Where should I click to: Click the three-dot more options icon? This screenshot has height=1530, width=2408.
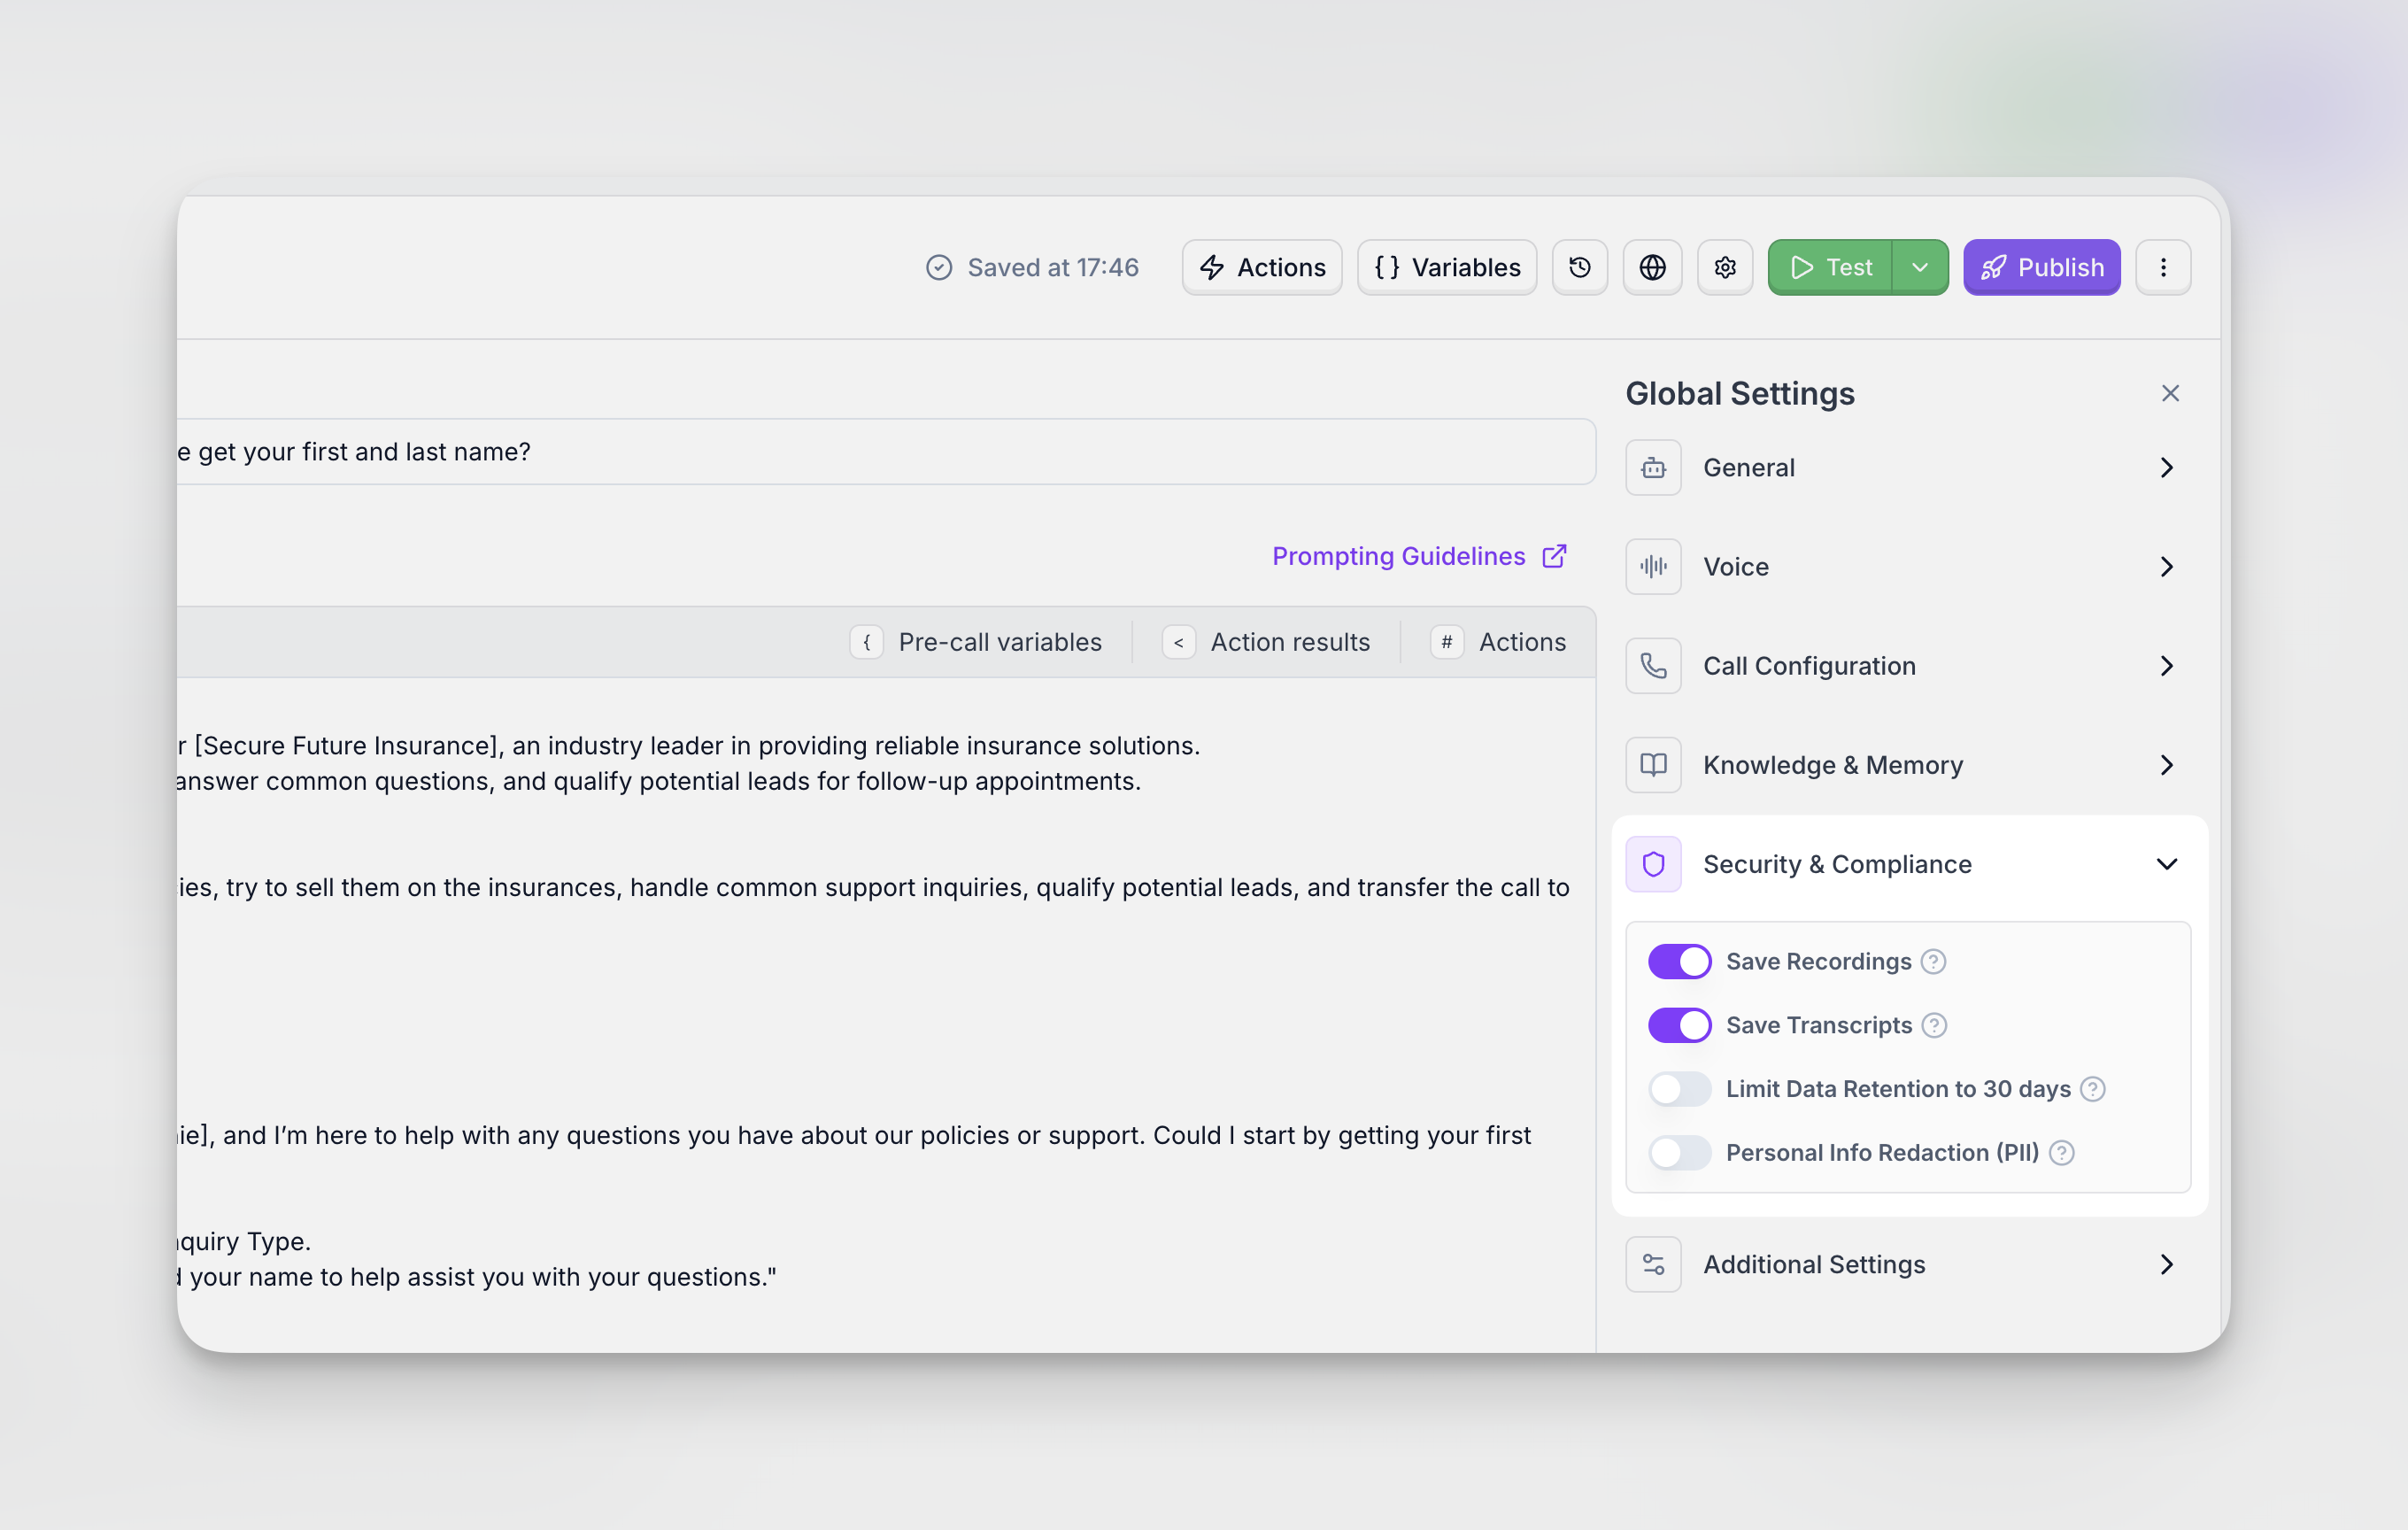point(2164,267)
